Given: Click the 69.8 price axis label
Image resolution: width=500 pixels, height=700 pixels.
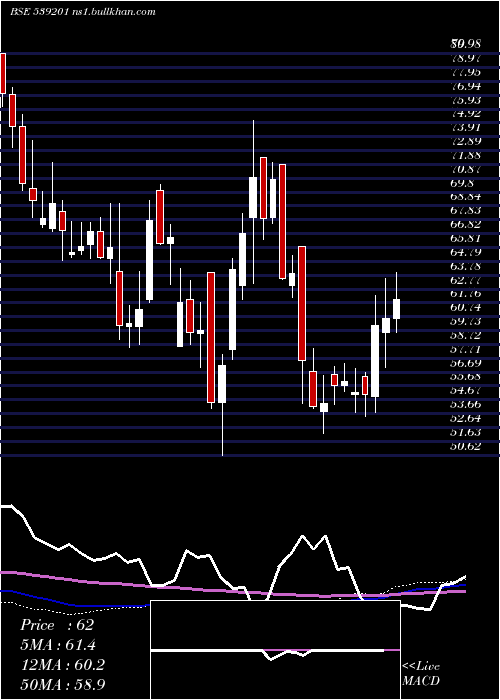Looking at the screenshot, I should [x=462, y=183].
